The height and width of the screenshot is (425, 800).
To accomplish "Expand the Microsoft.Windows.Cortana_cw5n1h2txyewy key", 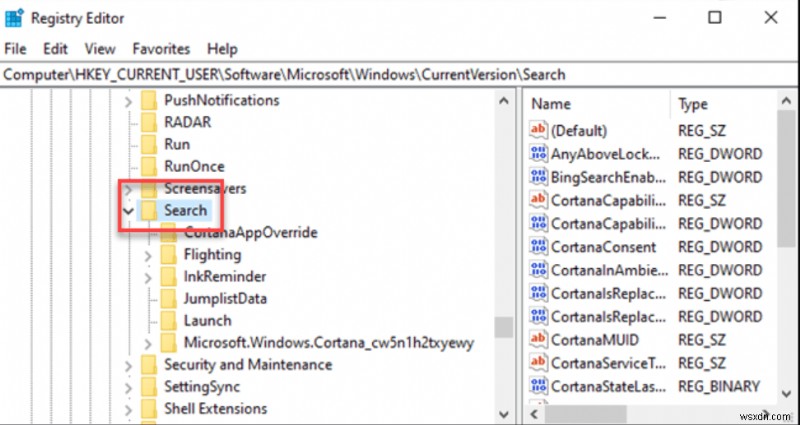I will click(148, 343).
